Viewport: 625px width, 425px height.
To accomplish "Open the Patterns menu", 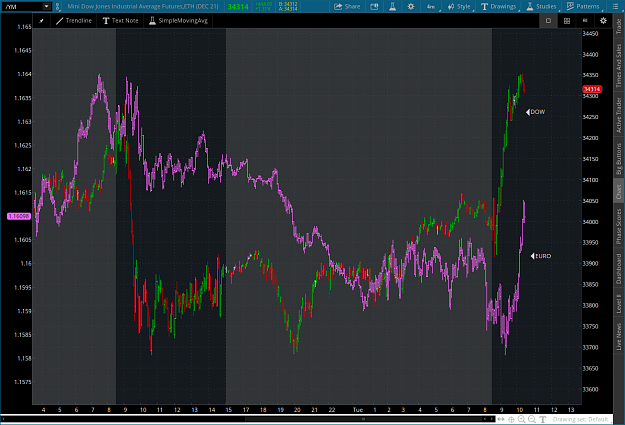I will click(x=583, y=6).
